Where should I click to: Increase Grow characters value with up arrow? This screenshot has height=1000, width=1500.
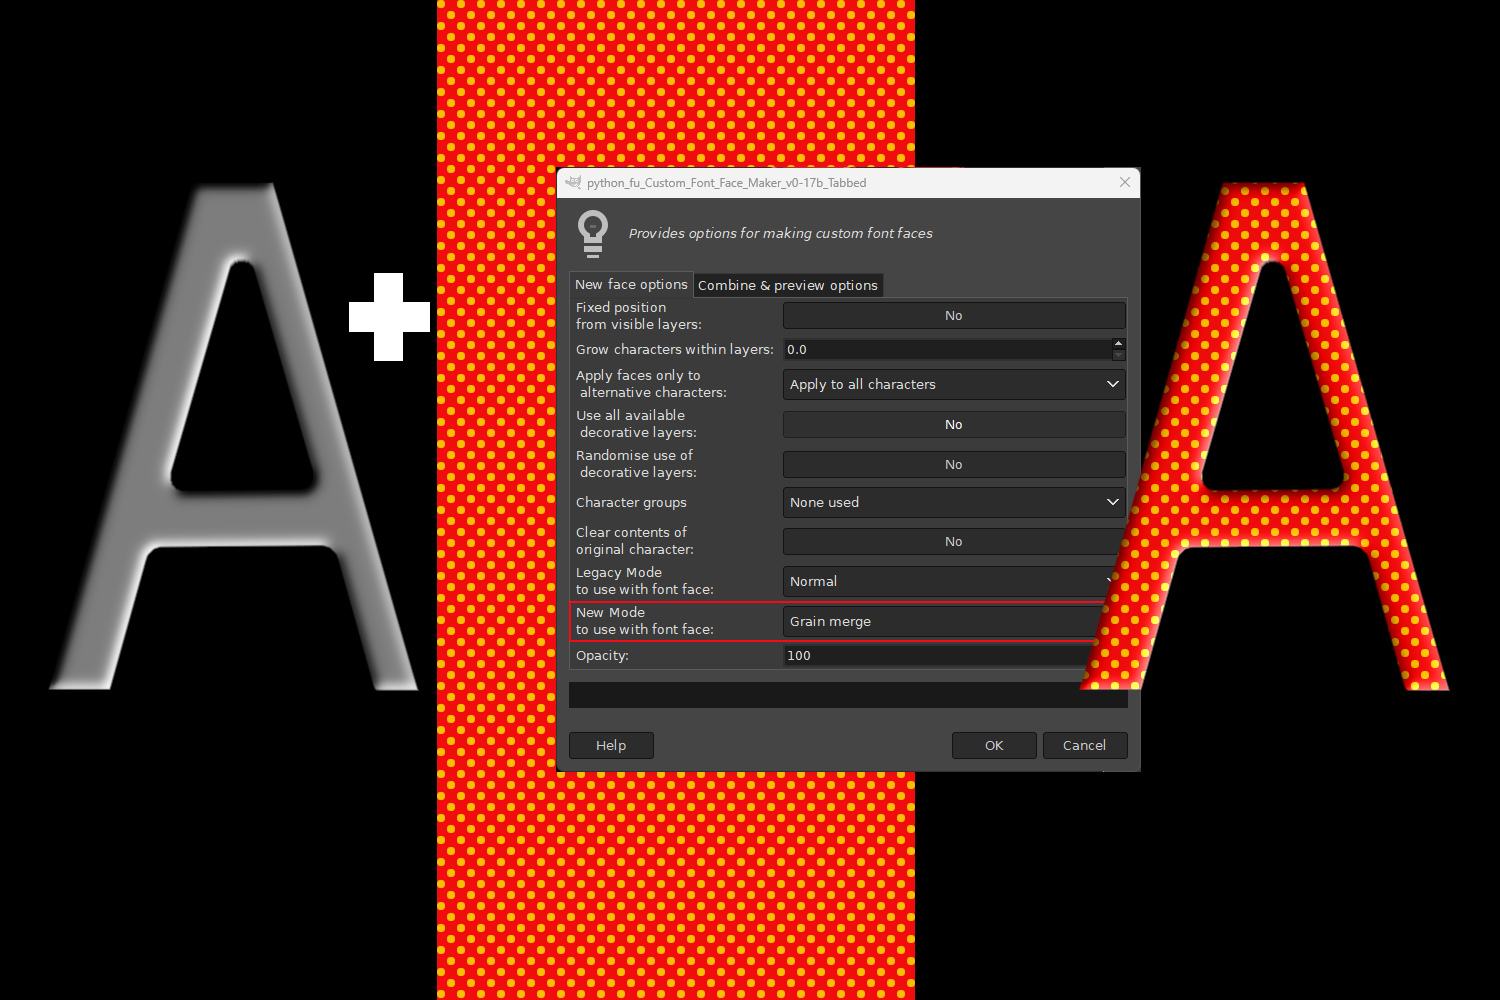tap(1119, 344)
